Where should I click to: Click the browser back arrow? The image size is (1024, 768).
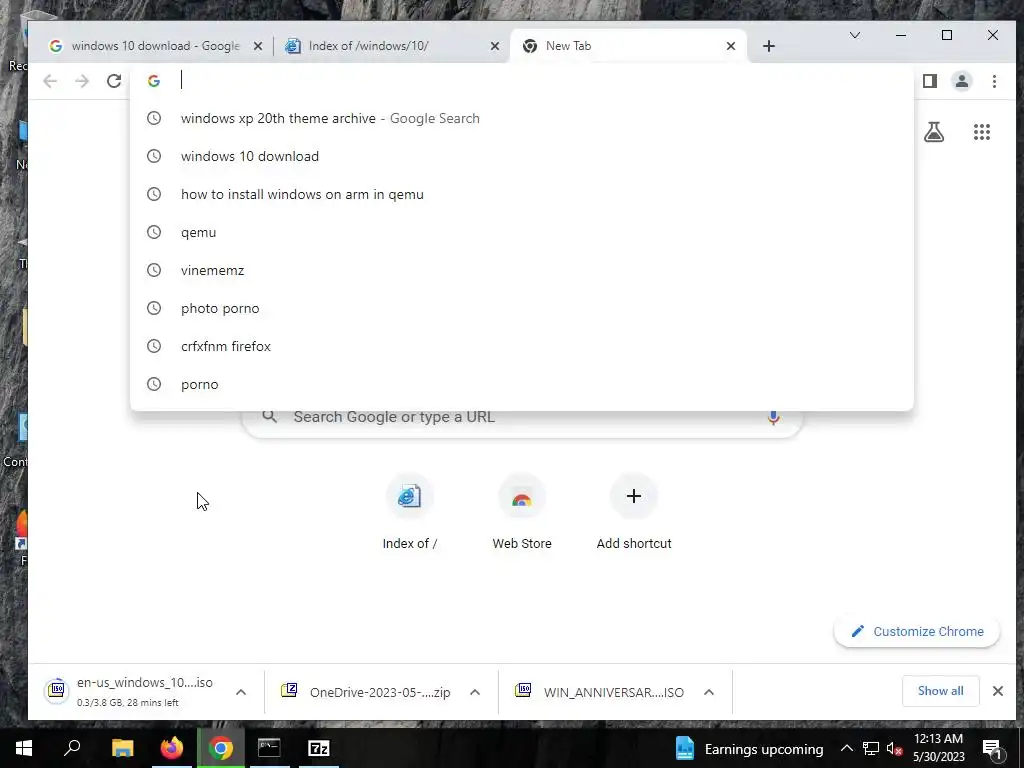[x=50, y=81]
